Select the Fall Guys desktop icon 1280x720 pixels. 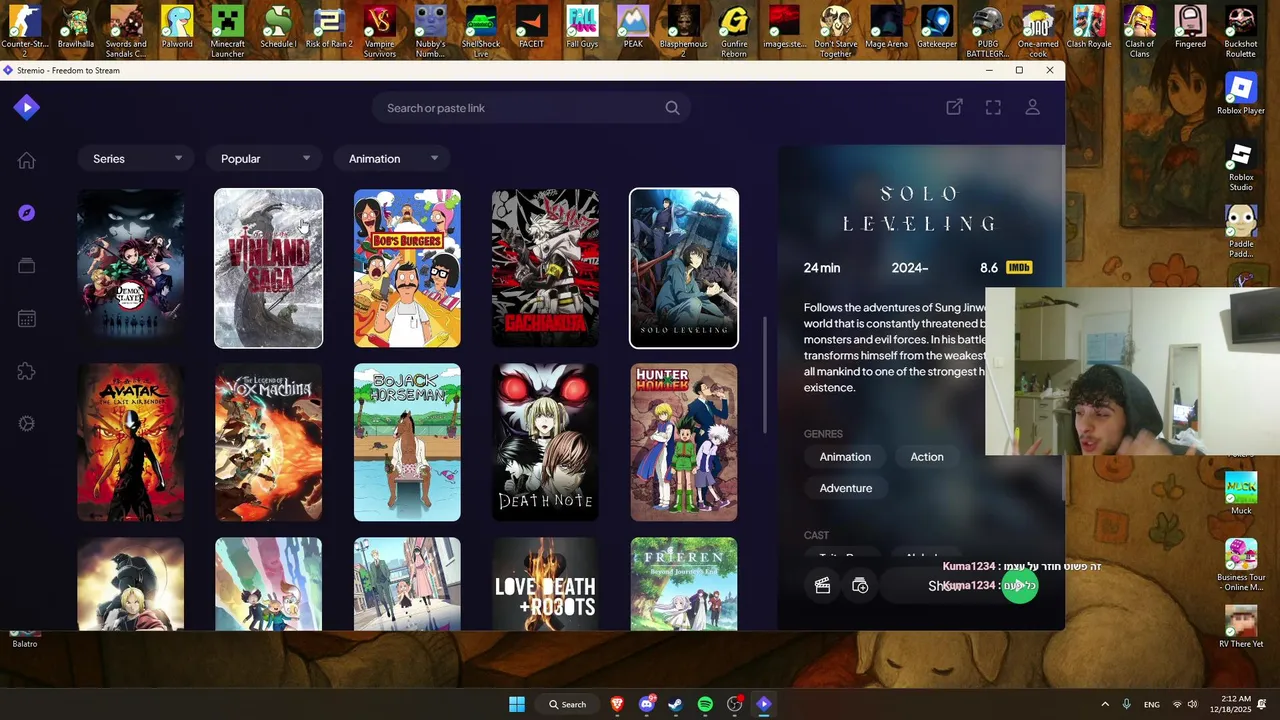[x=582, y=28]
